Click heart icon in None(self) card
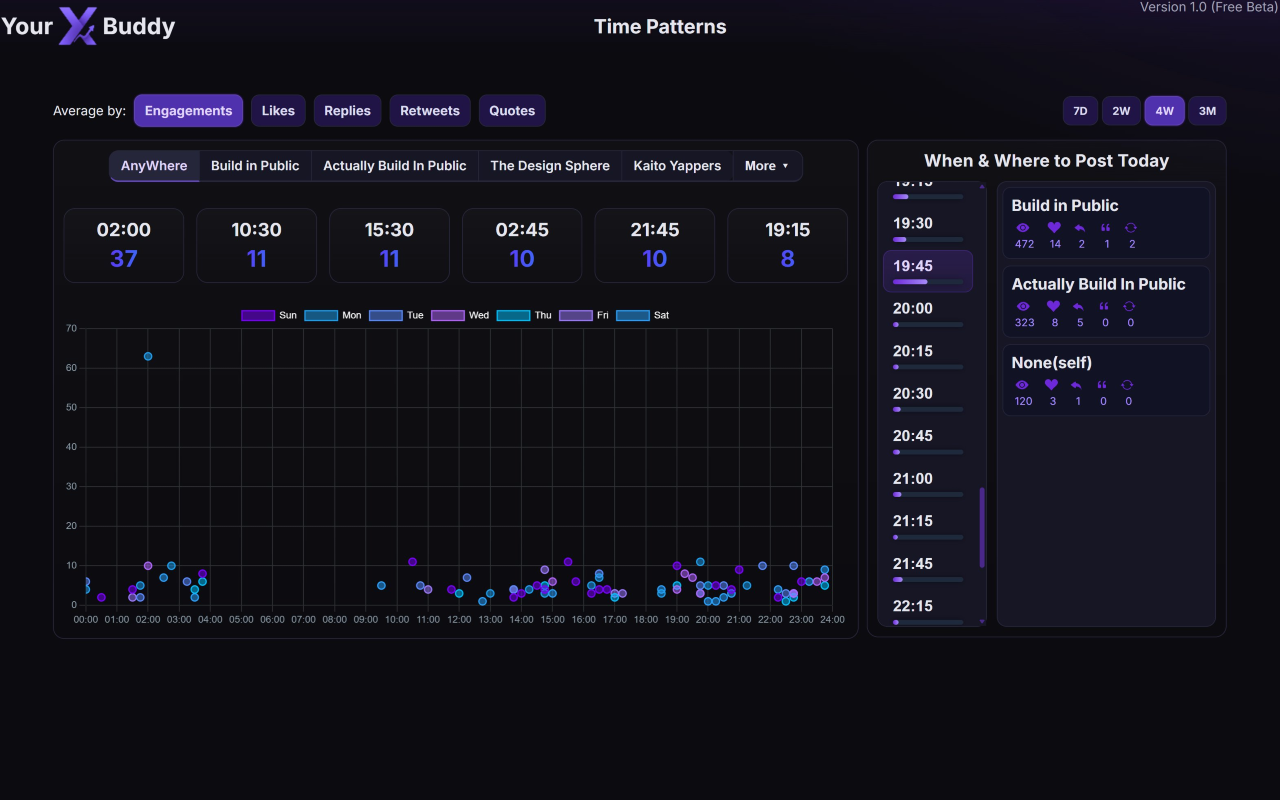 point(1051,385)
